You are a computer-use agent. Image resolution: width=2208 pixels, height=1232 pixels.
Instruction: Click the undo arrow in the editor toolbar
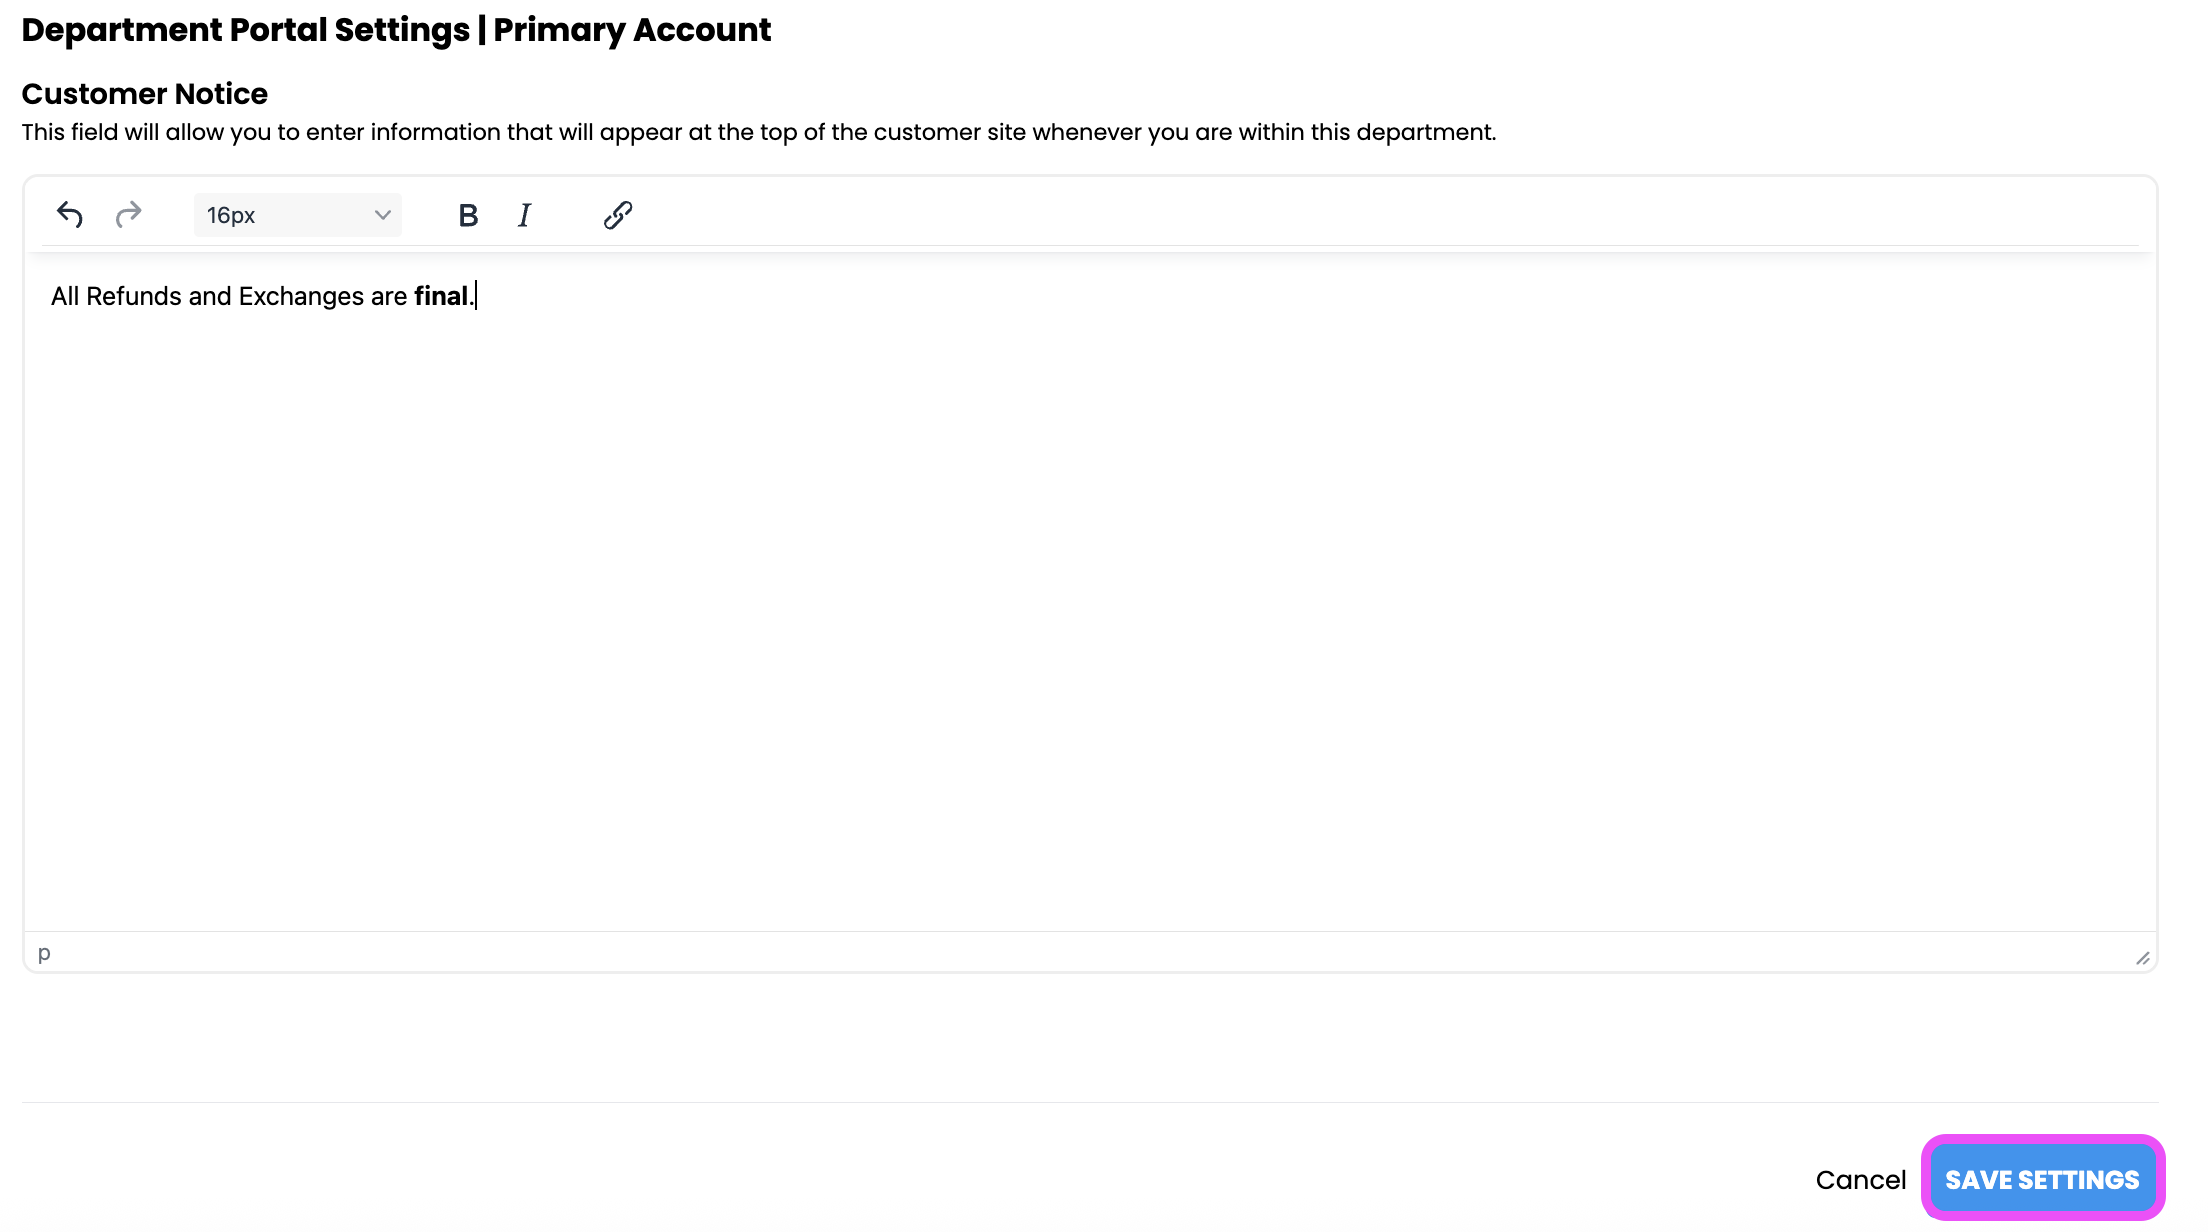point(69,215)
